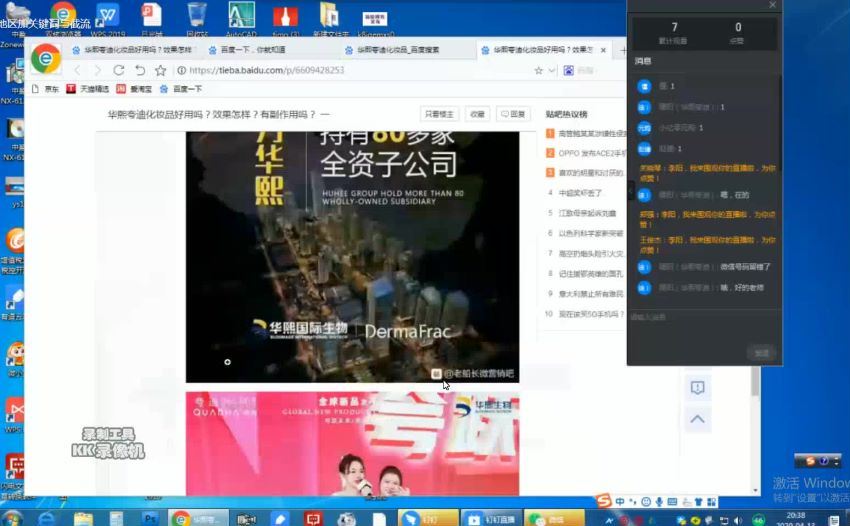The height and width of the screenshot is (526, 850).
Task: Open the address bar dropdown arrow
Action: [x=551, y=70]
